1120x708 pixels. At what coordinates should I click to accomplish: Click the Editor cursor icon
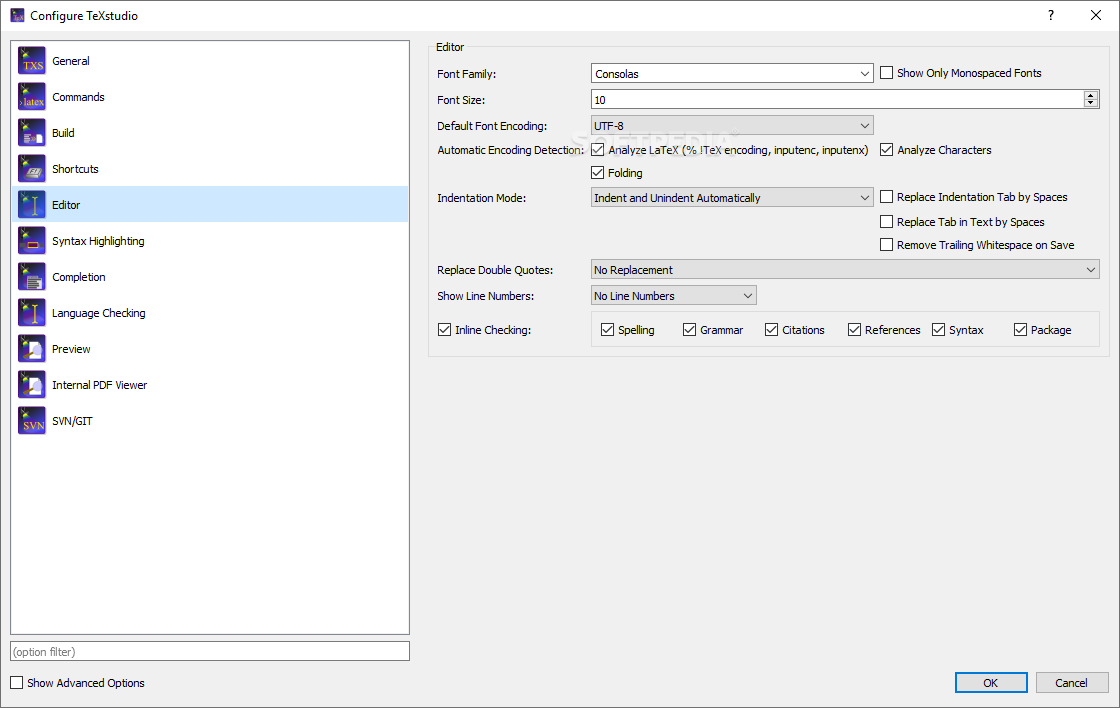point(32,204)
